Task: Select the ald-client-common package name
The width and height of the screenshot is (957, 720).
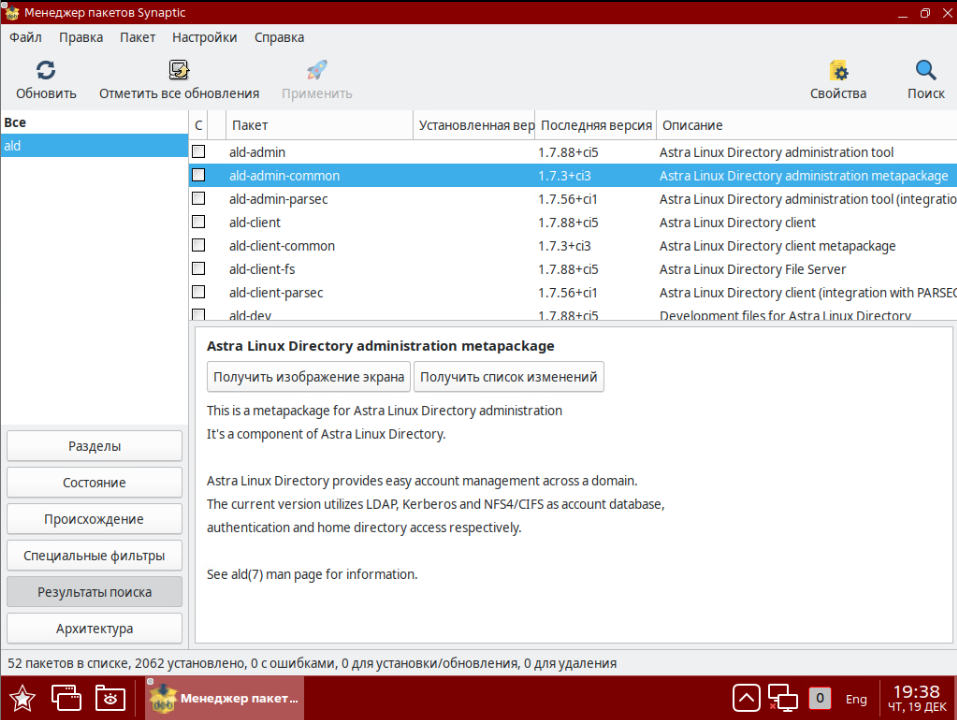Action: 282,246
